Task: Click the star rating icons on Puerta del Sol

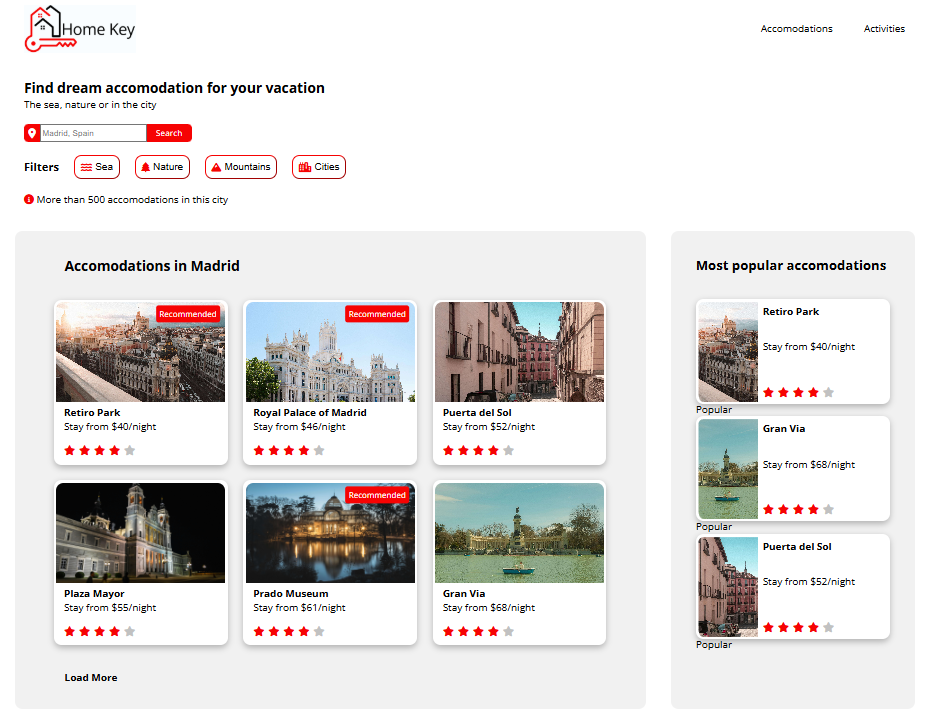Action: 477,450
